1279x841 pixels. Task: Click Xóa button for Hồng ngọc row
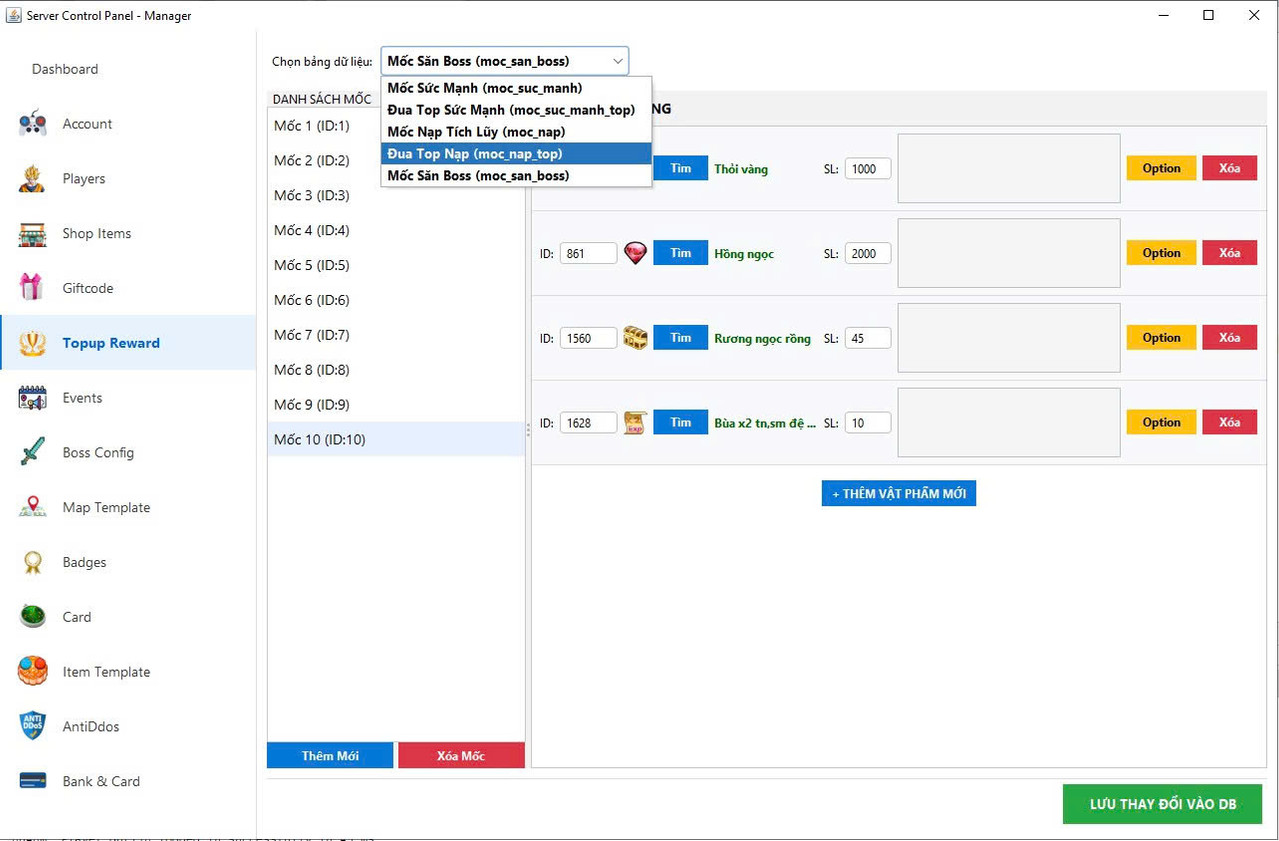coord(1229,253)
